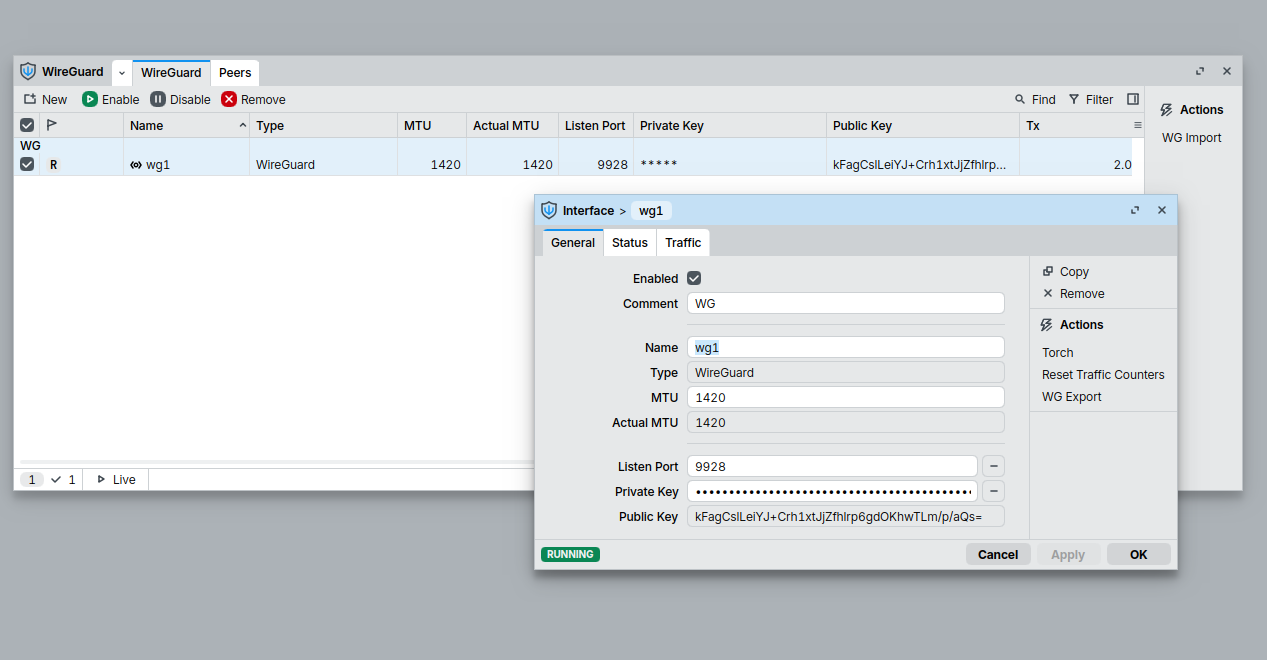Expand the WireGuard title dropdown chevron
Image resolution: width=1267 pixels, height=660 pixels.
coord(122,73)
